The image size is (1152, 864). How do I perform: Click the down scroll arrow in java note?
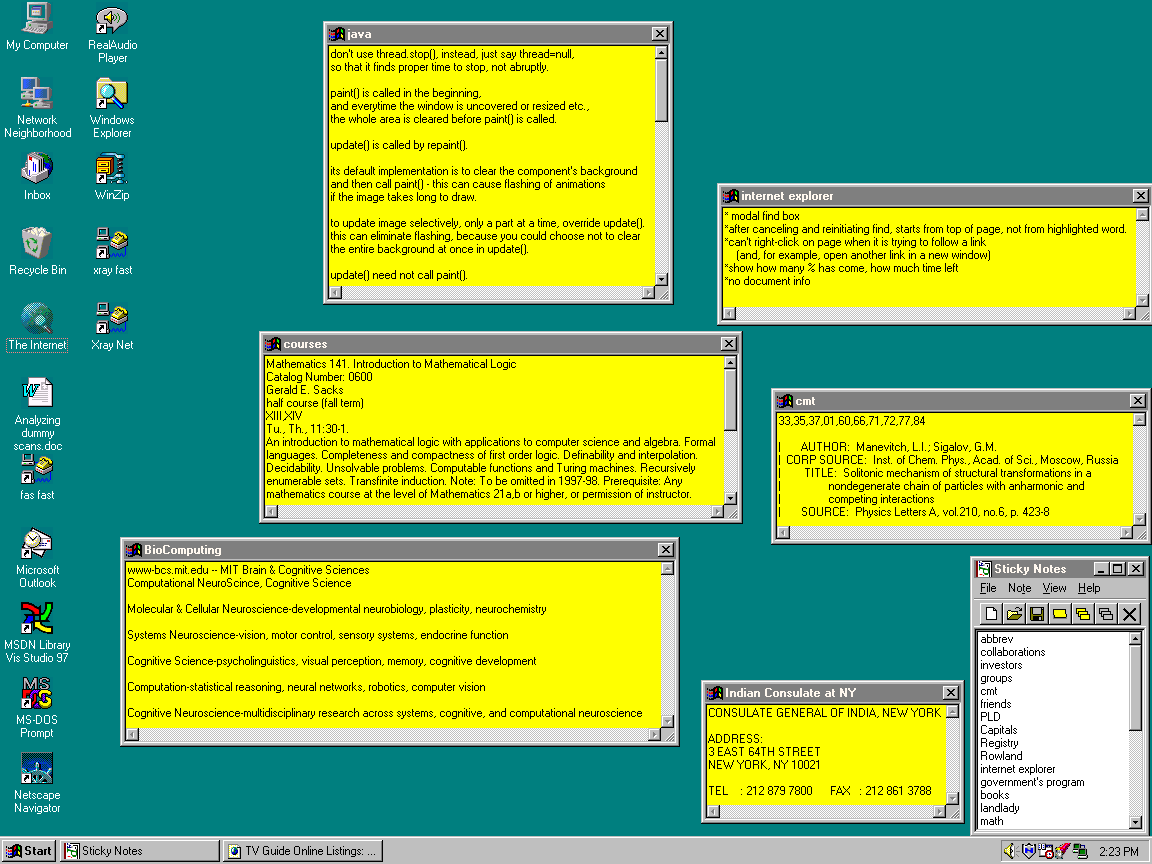click(x=661, y=279)
